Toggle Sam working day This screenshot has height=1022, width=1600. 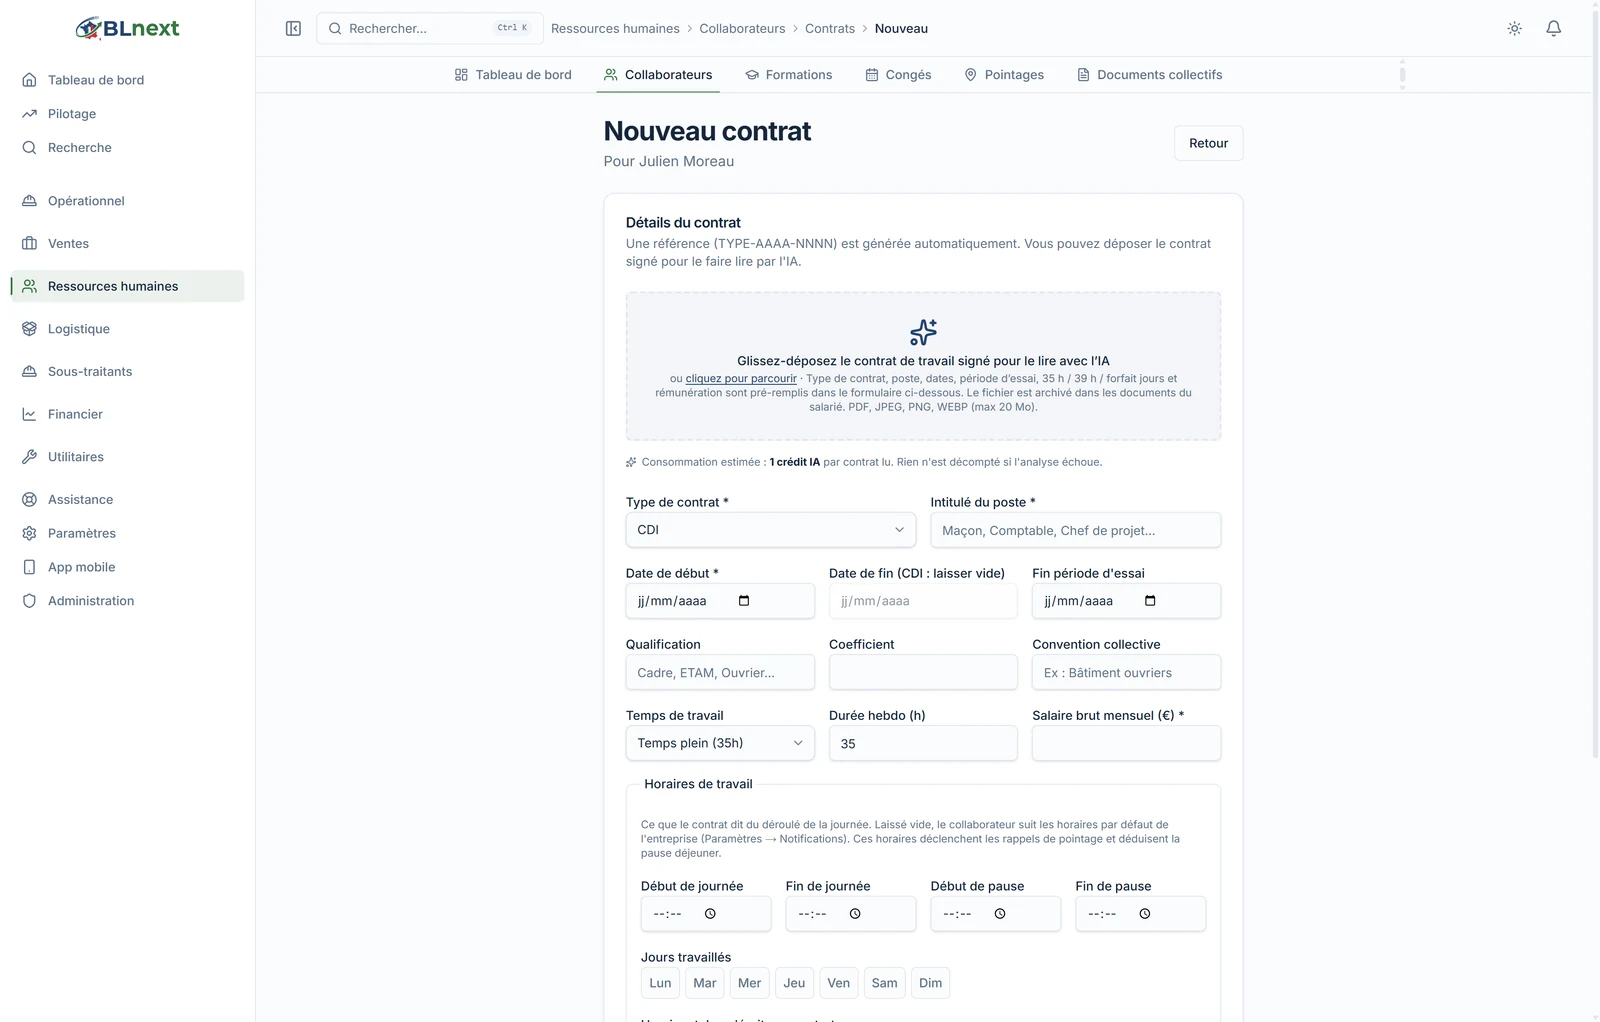[884, 983]
